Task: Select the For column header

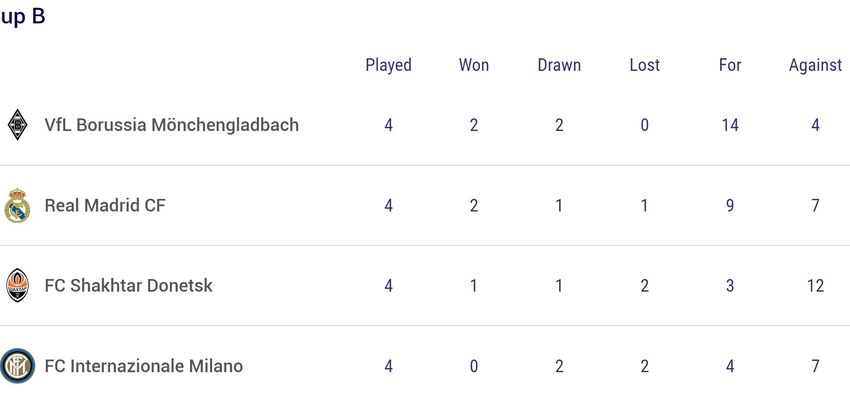Action: point(730,65)
